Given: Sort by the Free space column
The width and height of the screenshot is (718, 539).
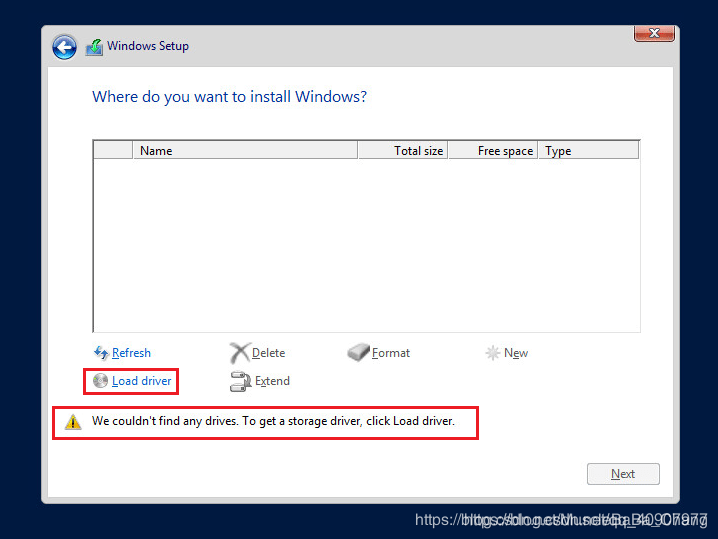Looking at the screenshot, I should (493, 150).
